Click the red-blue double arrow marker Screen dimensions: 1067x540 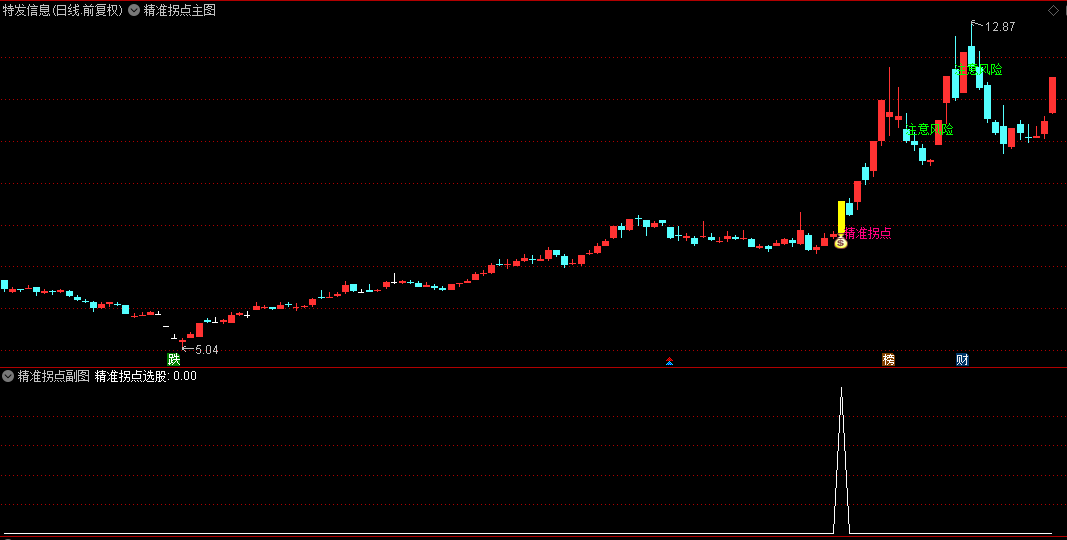pyautogui.click(x=669, y=361)
